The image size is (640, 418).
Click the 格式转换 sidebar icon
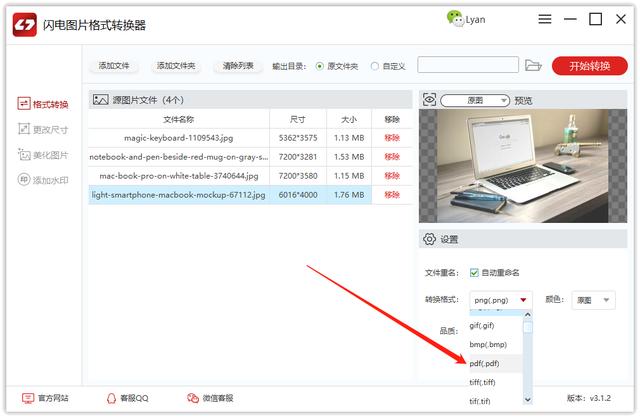[24, 104]
